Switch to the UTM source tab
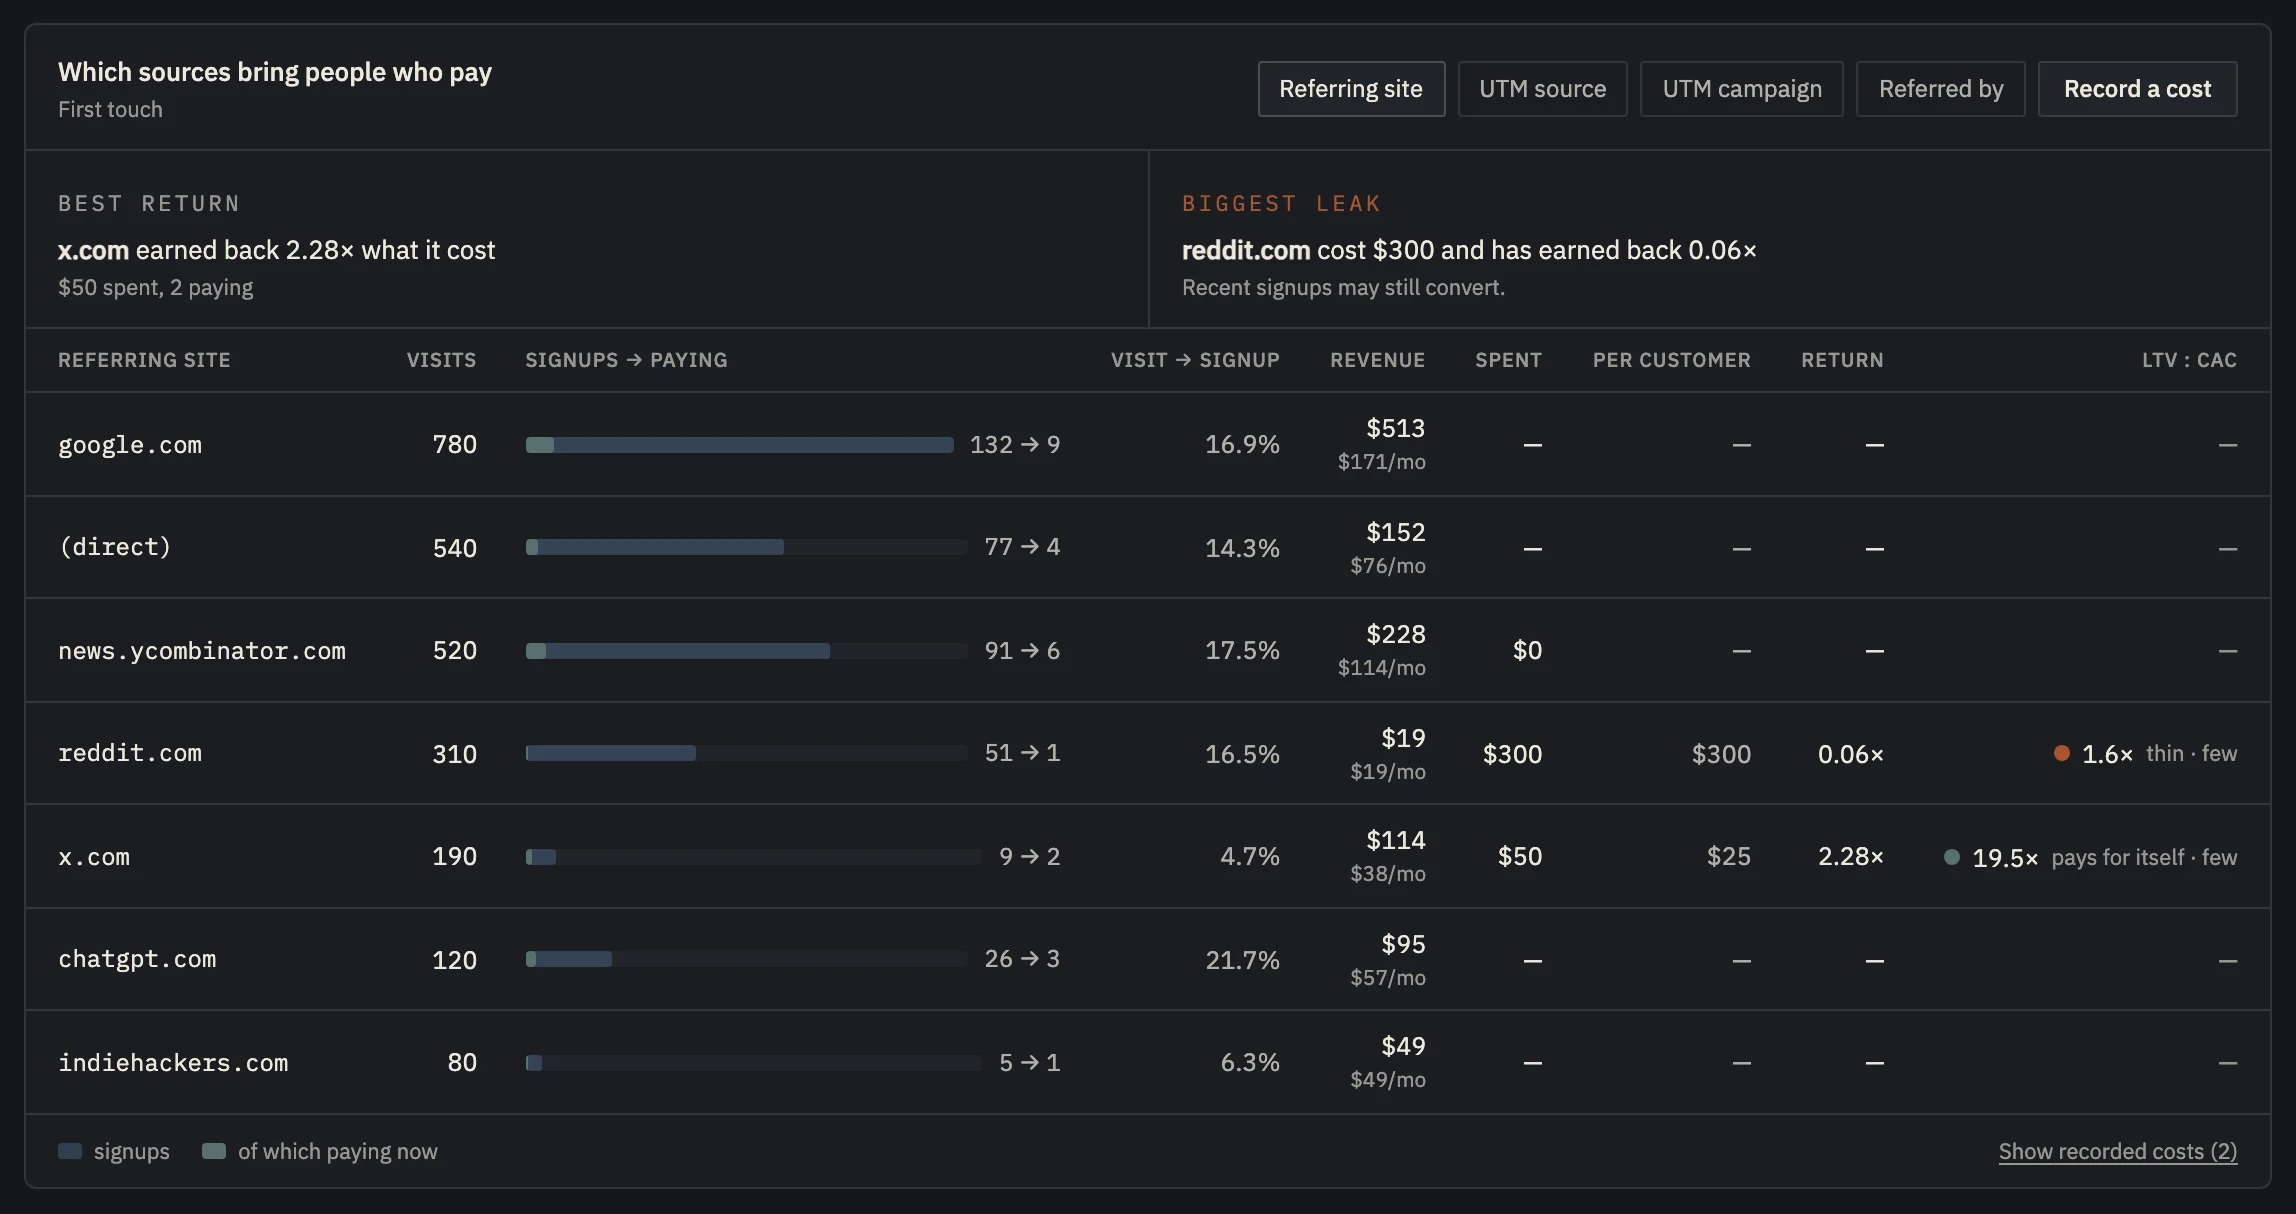 [1542, 89]
